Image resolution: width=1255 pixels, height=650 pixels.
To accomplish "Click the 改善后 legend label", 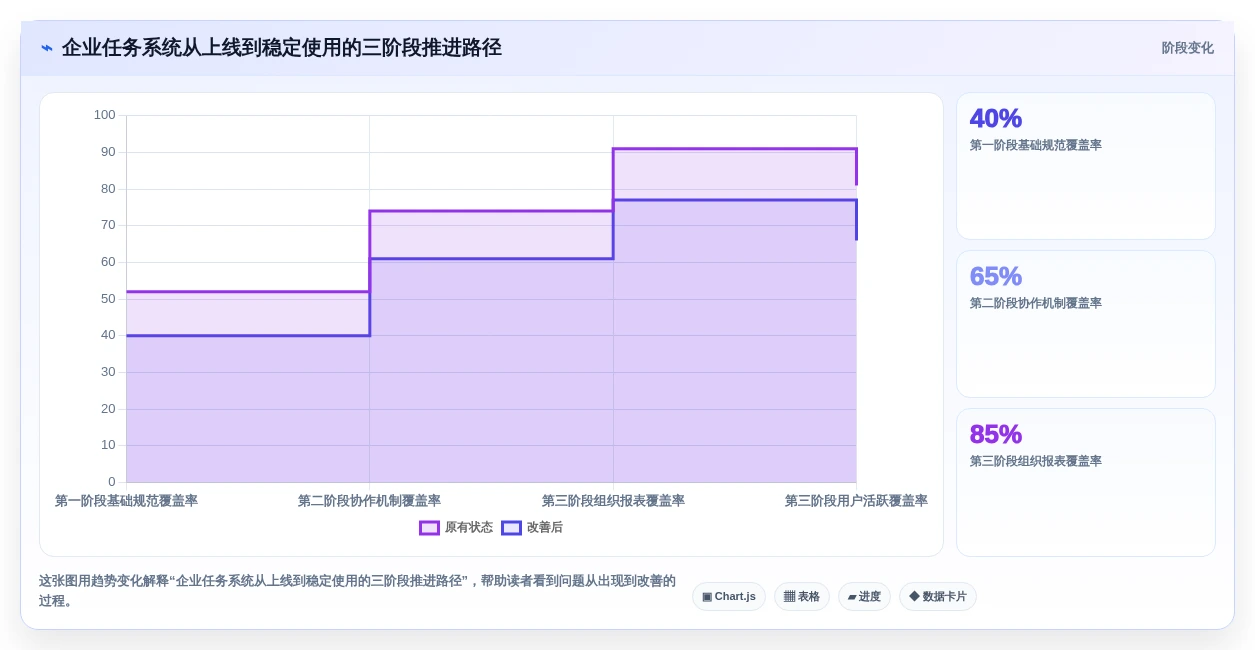I will click(544, 528).
